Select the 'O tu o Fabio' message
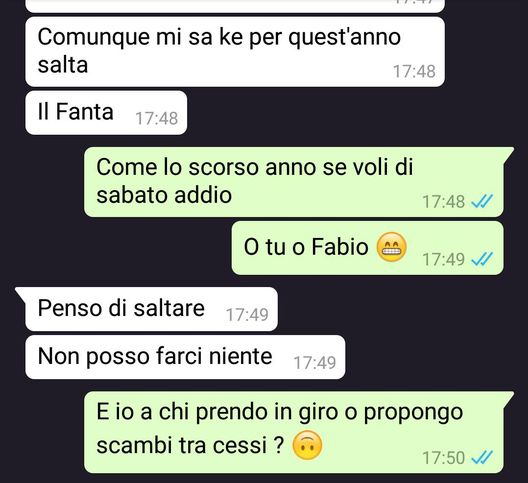The height and width of the screenshot is (483, 528). coord(368,248)
